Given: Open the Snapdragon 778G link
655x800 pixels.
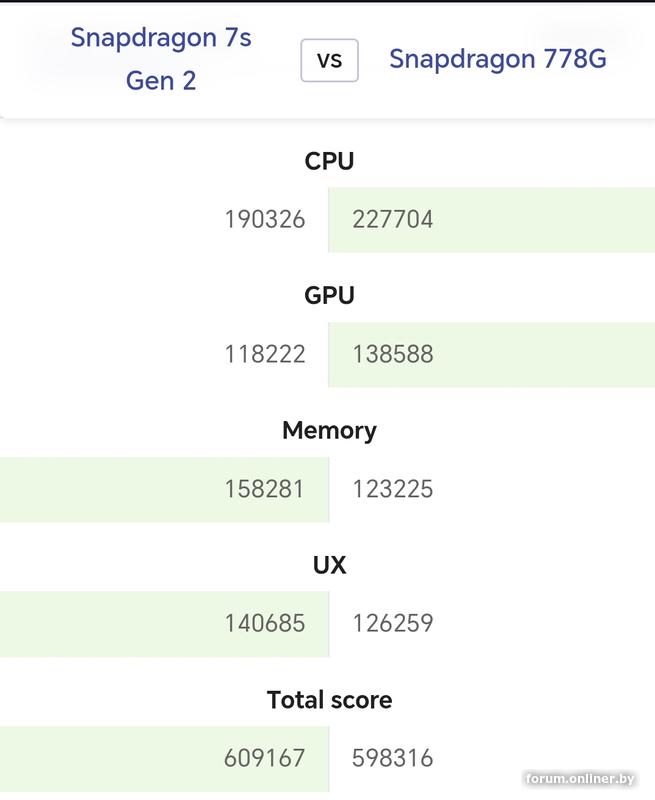Looking at the screenshot, I should pos(497,59).
